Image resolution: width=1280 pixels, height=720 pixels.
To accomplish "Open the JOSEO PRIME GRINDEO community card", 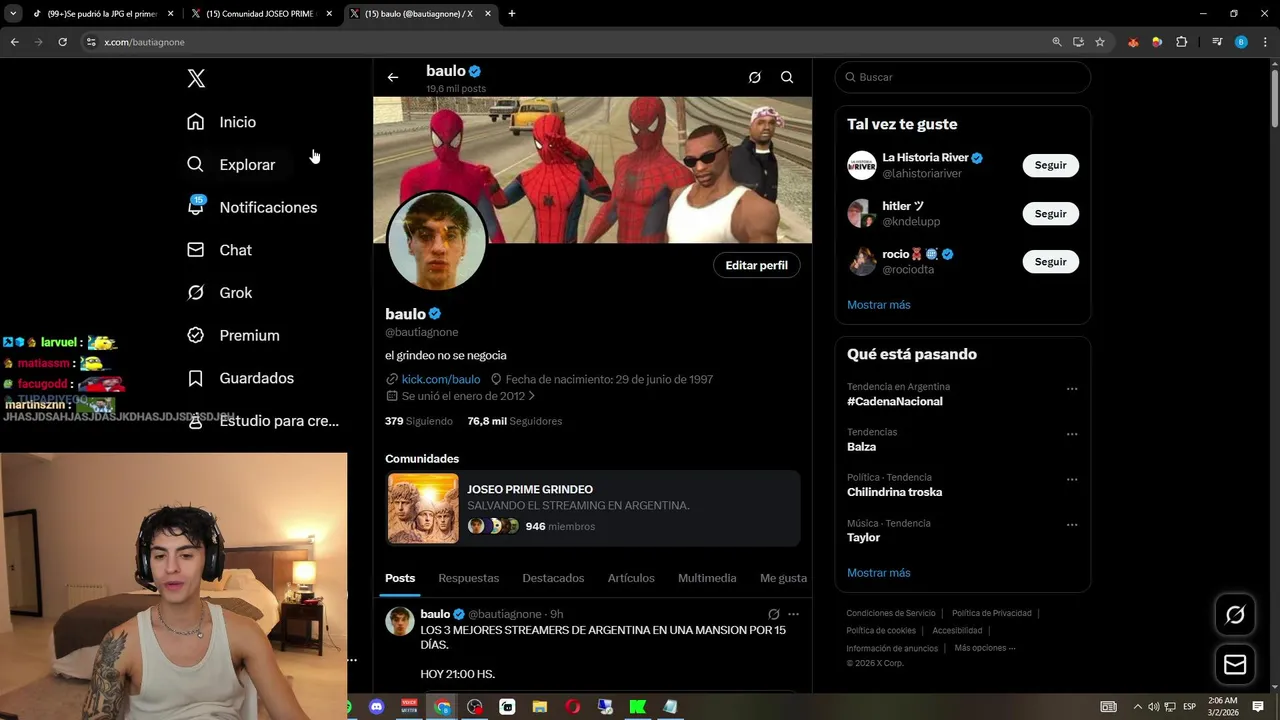I will point(593,509).
